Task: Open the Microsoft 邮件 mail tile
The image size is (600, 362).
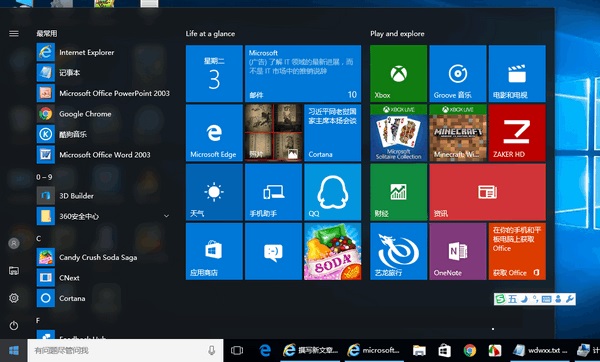Action: (303, 73)
